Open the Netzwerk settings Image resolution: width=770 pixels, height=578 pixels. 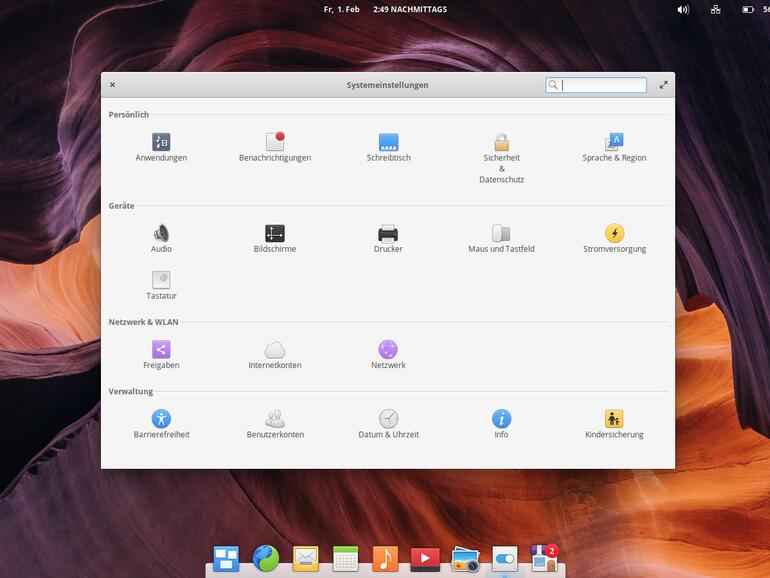388,355
